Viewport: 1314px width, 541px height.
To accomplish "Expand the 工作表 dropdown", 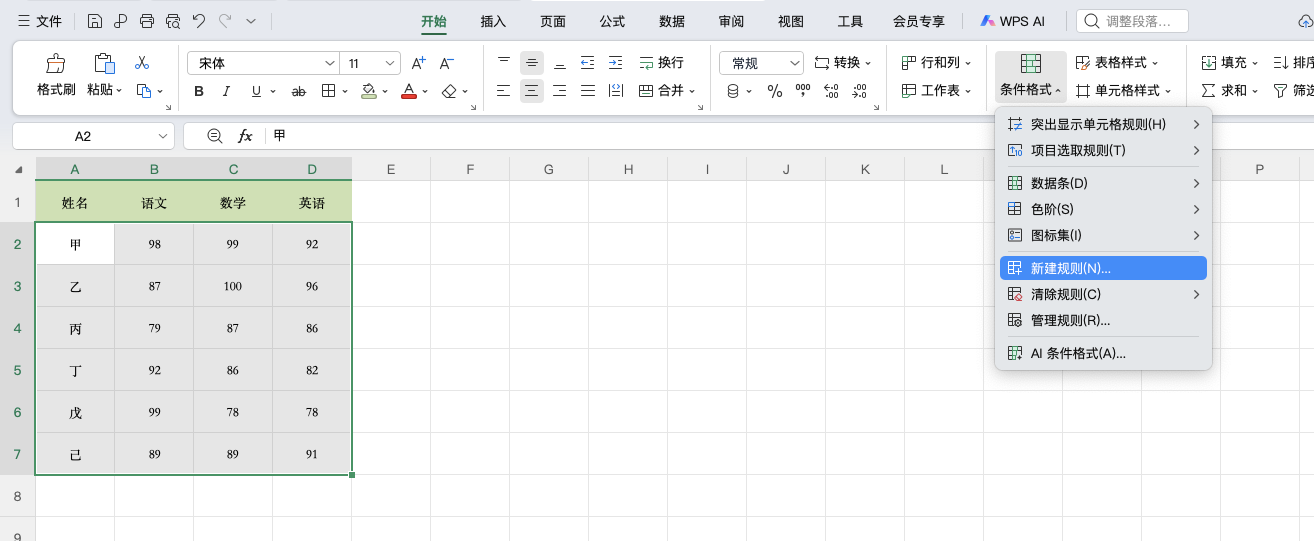I will coord(967,91).
